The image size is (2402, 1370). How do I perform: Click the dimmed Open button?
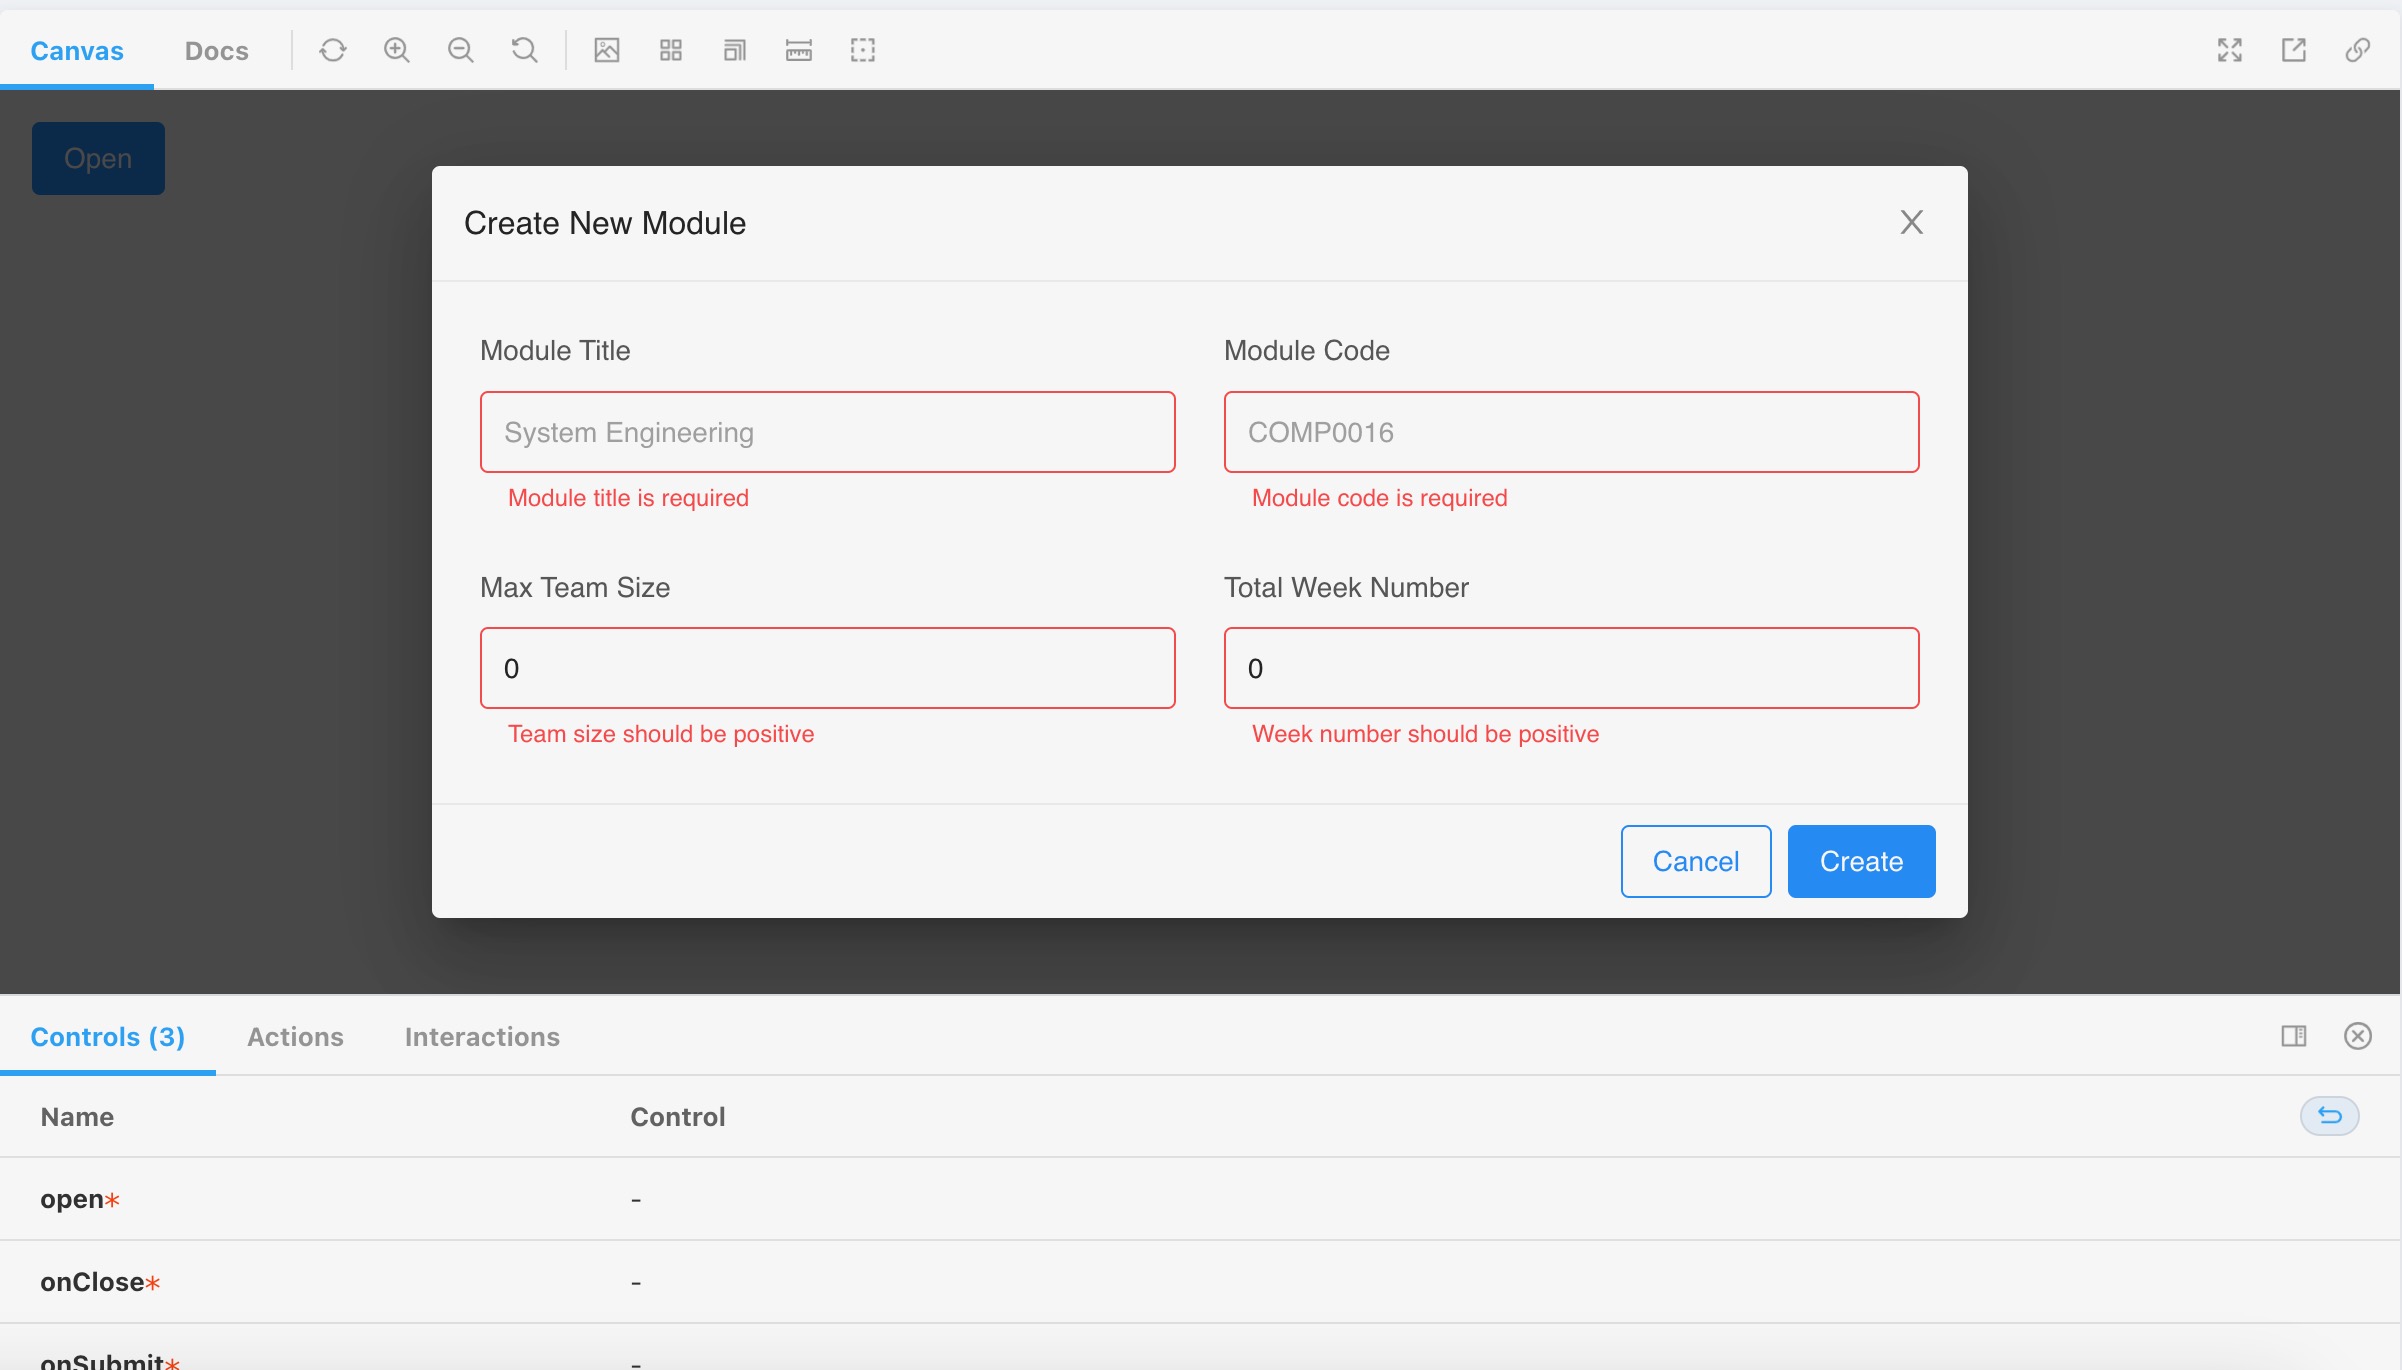click(98, 158)
